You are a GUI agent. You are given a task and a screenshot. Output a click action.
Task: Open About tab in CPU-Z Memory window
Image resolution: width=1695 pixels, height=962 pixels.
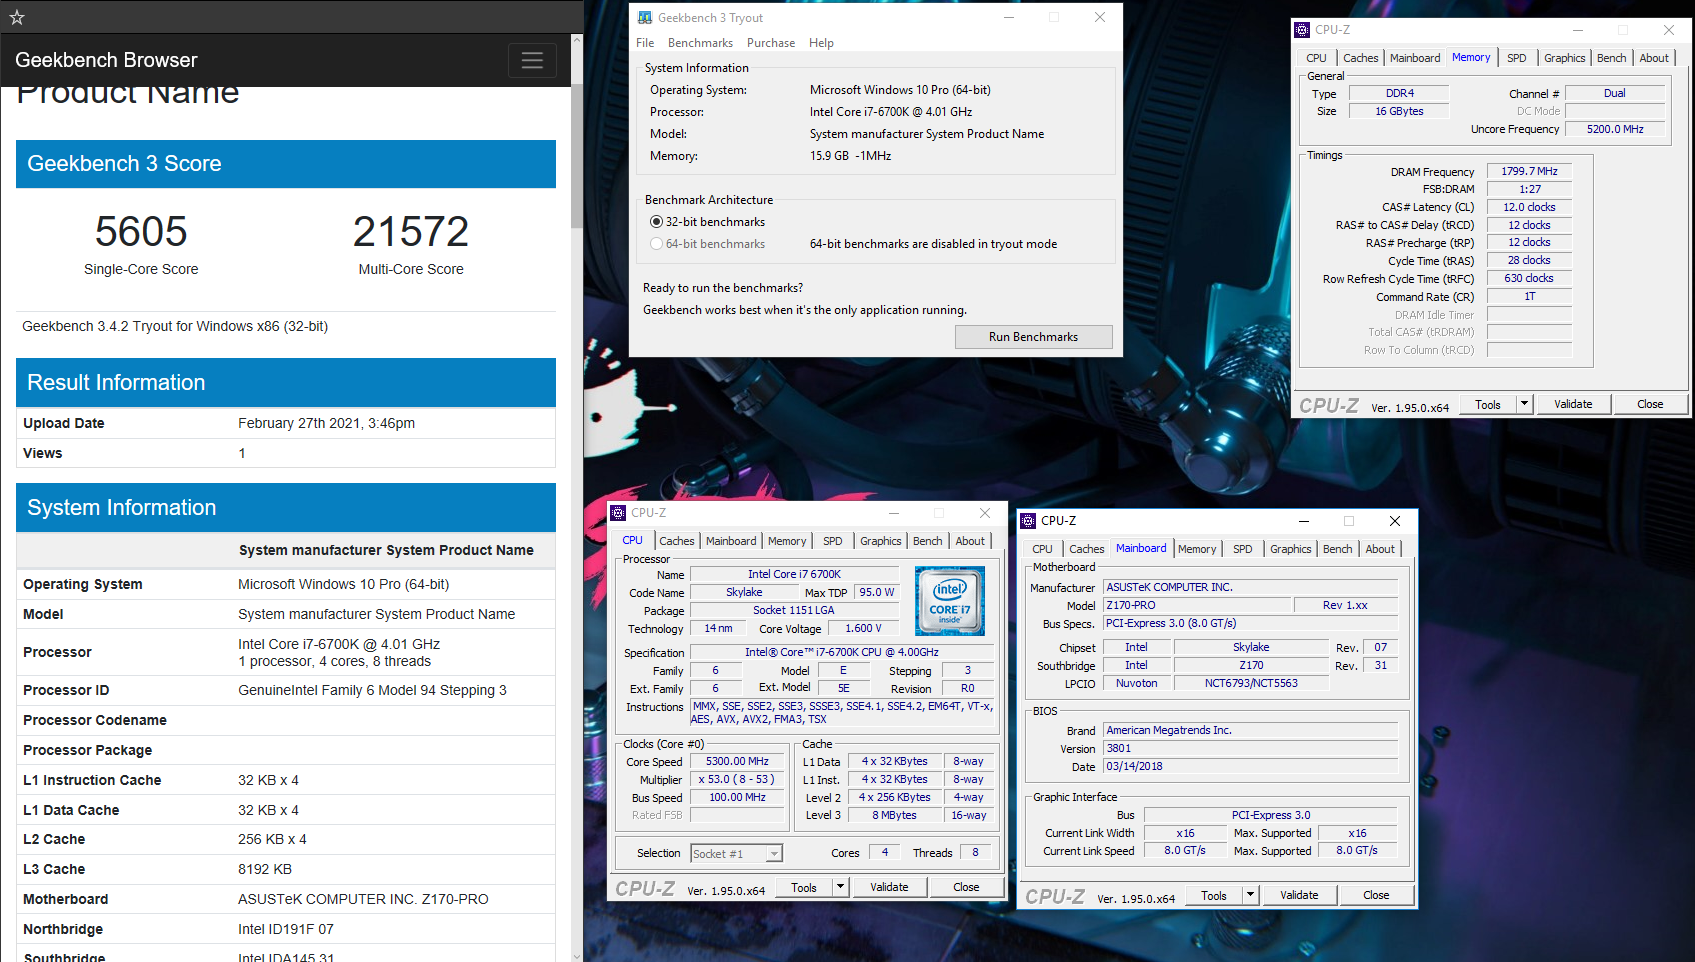(1654, 58)
